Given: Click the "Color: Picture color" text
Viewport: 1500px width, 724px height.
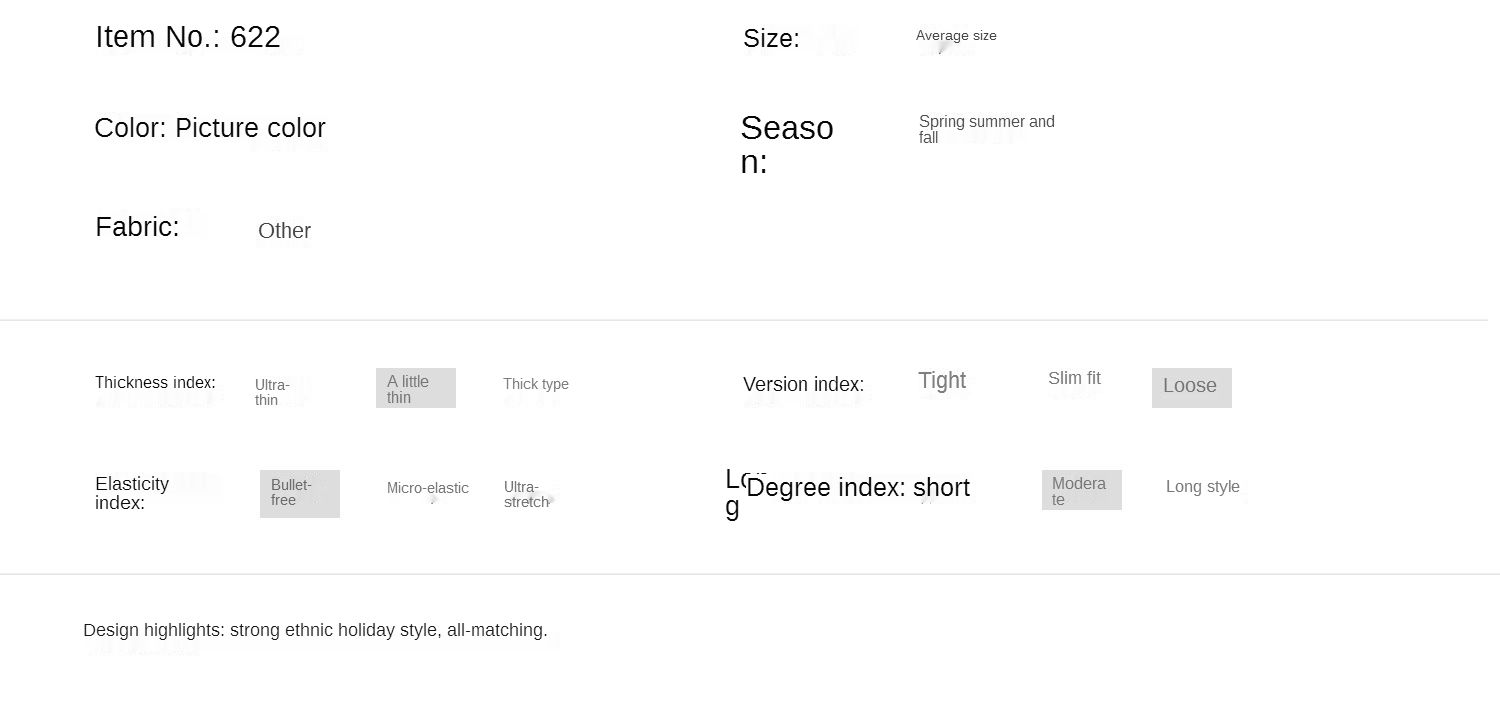Looking at the screenshot, I should point(210,128).
